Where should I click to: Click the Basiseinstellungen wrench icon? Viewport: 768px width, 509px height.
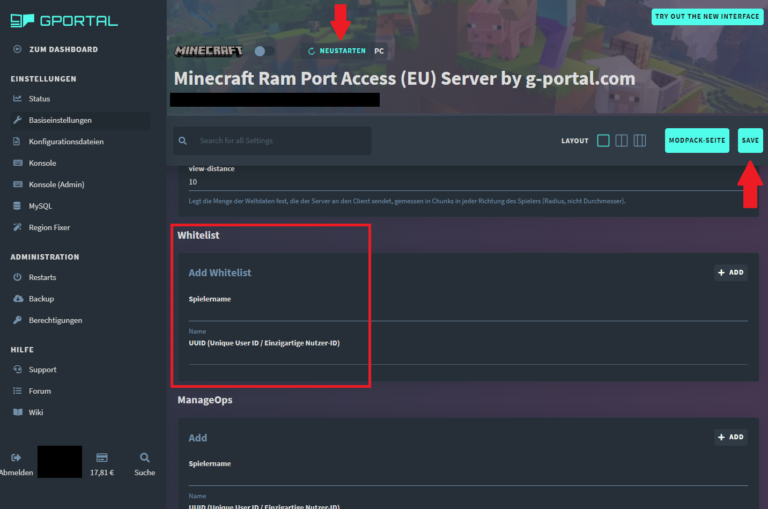[17, 120]
